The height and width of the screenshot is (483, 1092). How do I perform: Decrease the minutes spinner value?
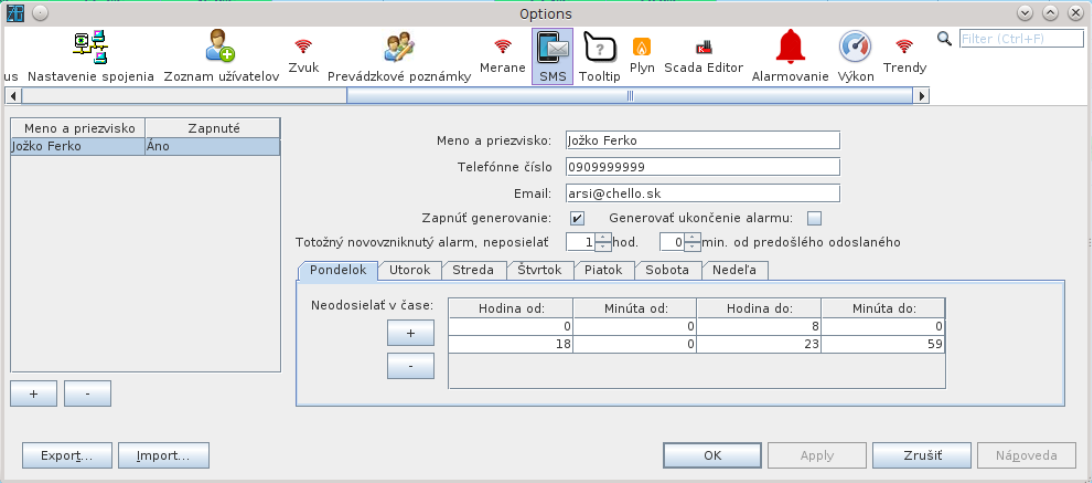[693, 246]
